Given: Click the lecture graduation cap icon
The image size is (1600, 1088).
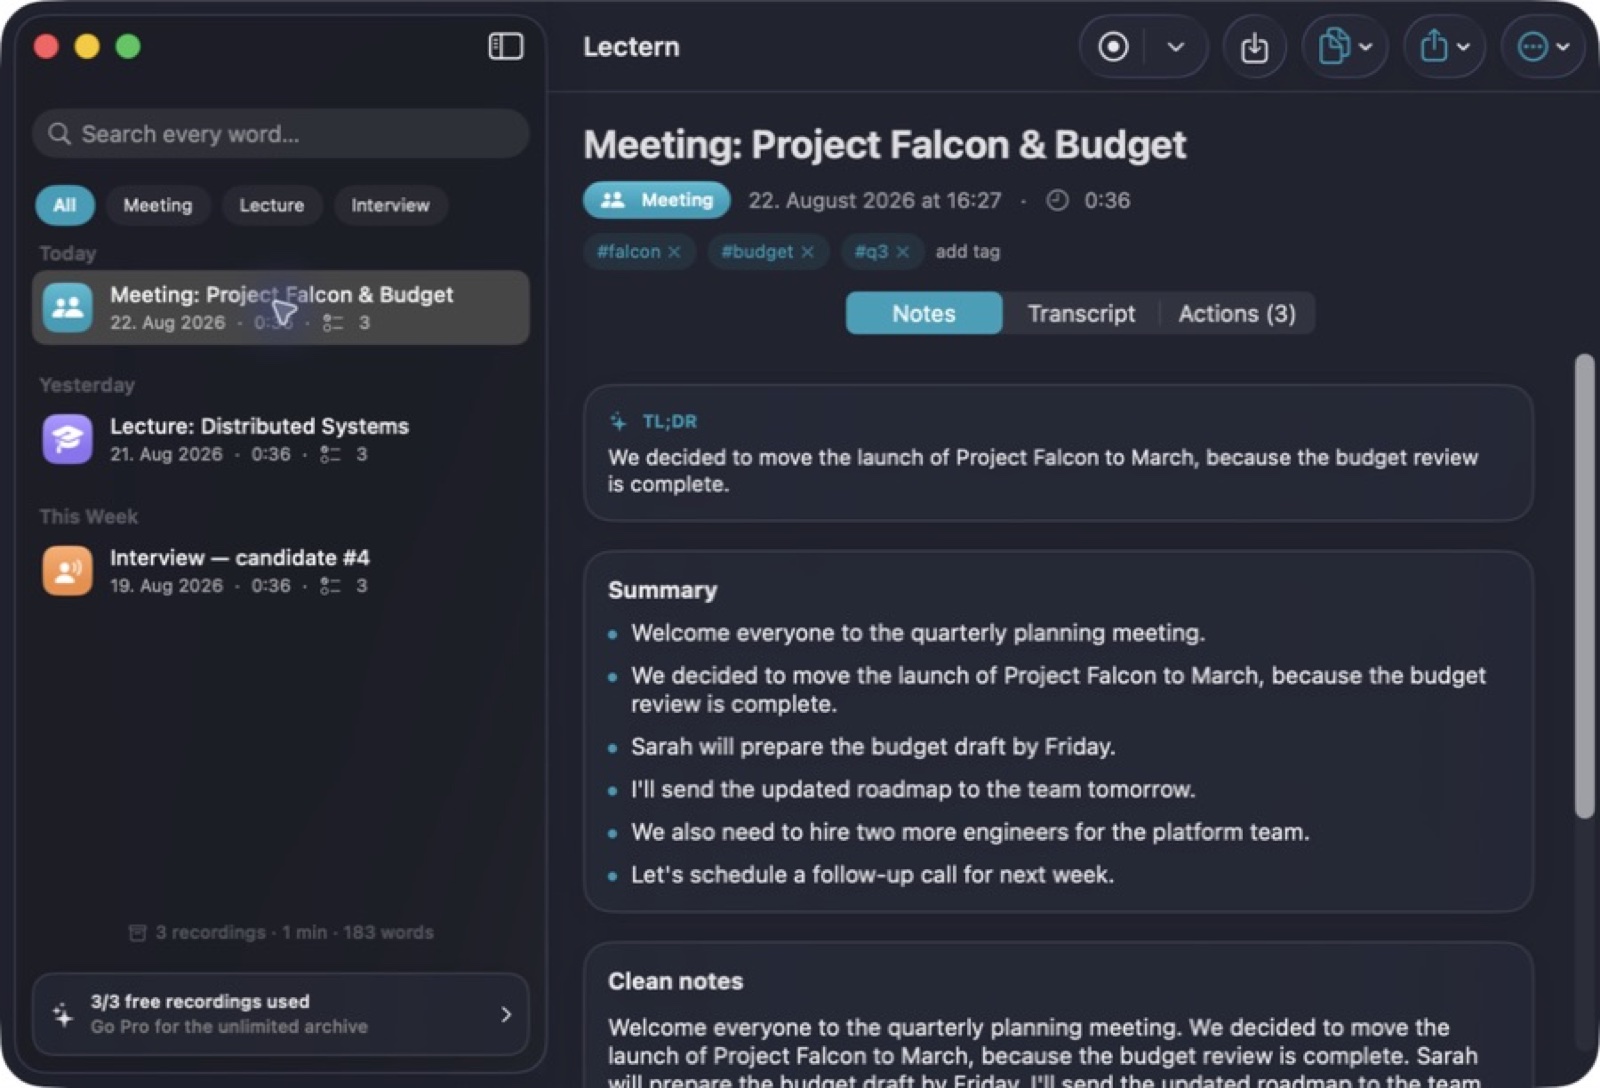Looking at the screenshot, I should [68, 439].
